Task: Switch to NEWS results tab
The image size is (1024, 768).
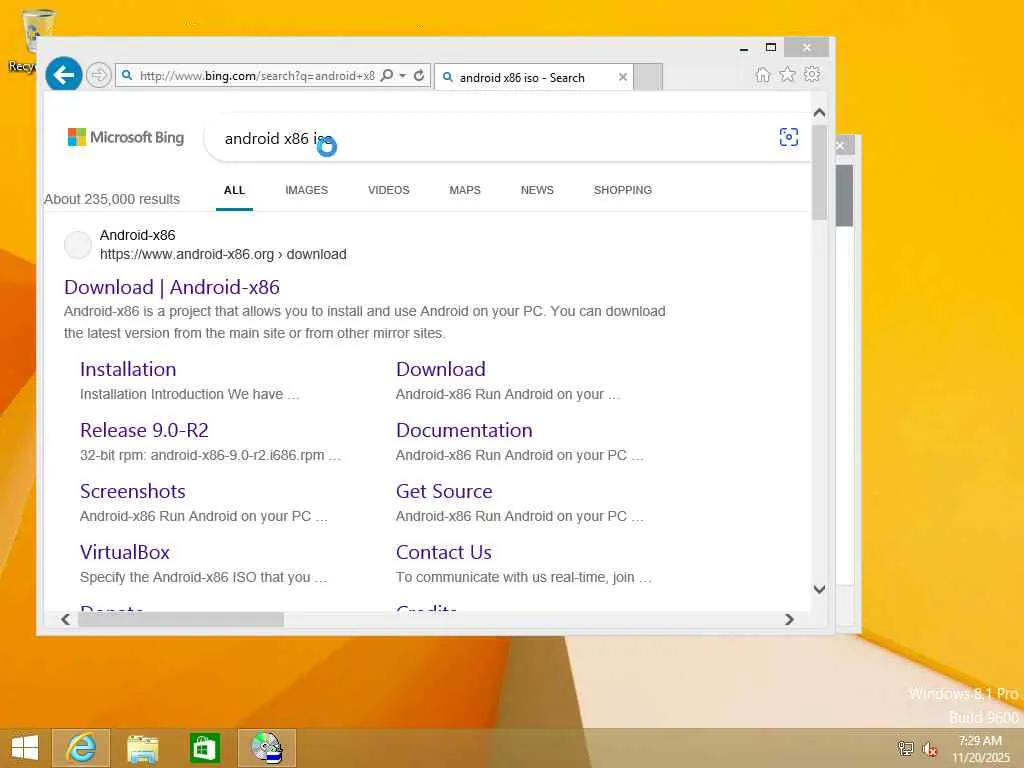Action: 537,190
